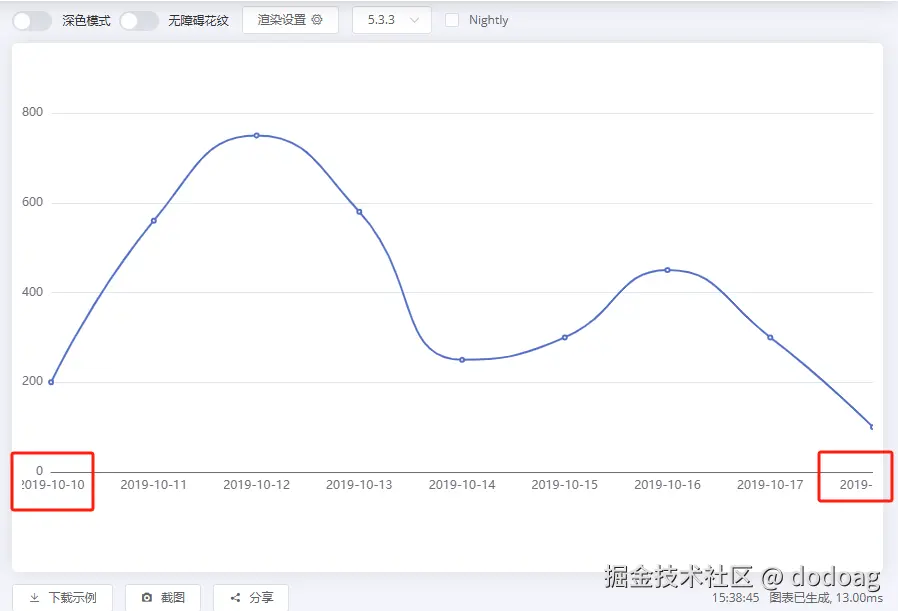
Task: Click the 分享 button
Action: [251, 597]
